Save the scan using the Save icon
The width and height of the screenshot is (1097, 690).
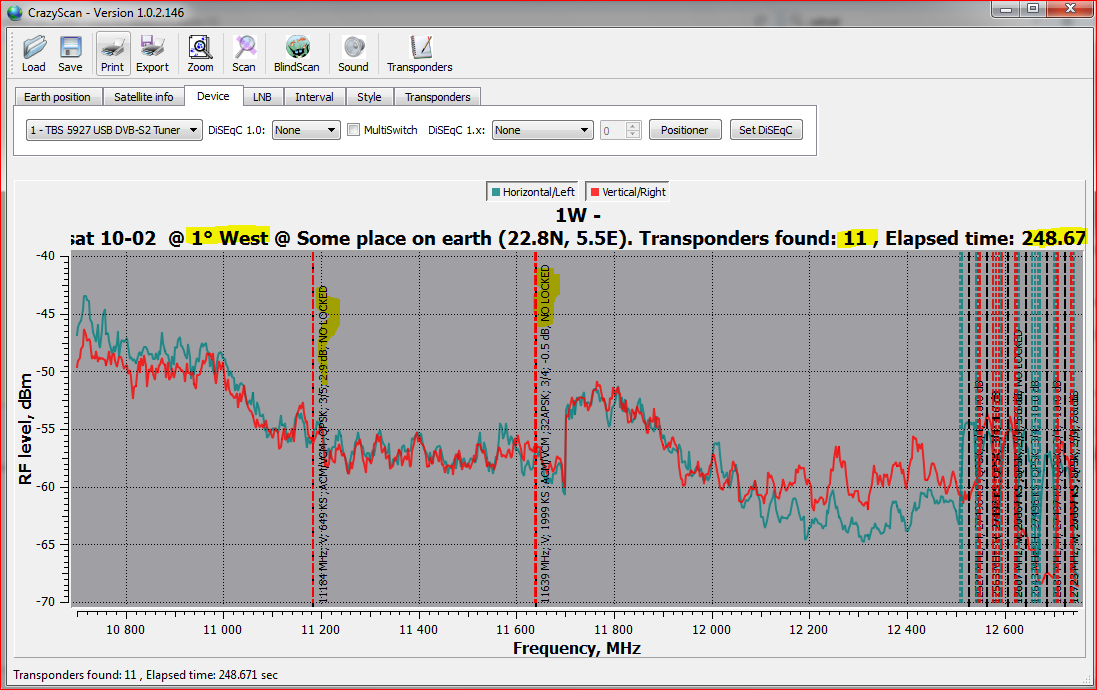point(70,54)
